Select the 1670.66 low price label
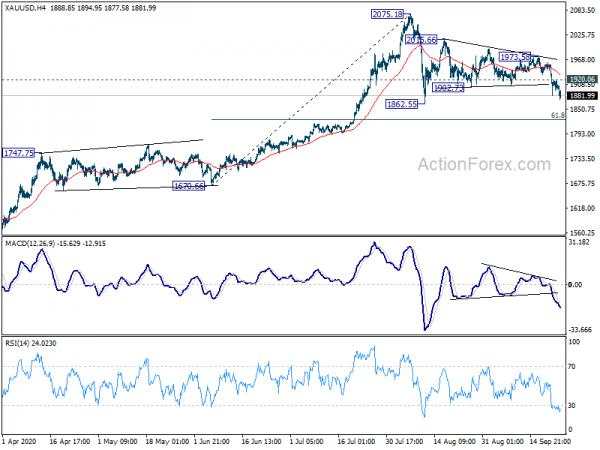The width and height of the screenshot is (600, 450). (x=189, y=186)
